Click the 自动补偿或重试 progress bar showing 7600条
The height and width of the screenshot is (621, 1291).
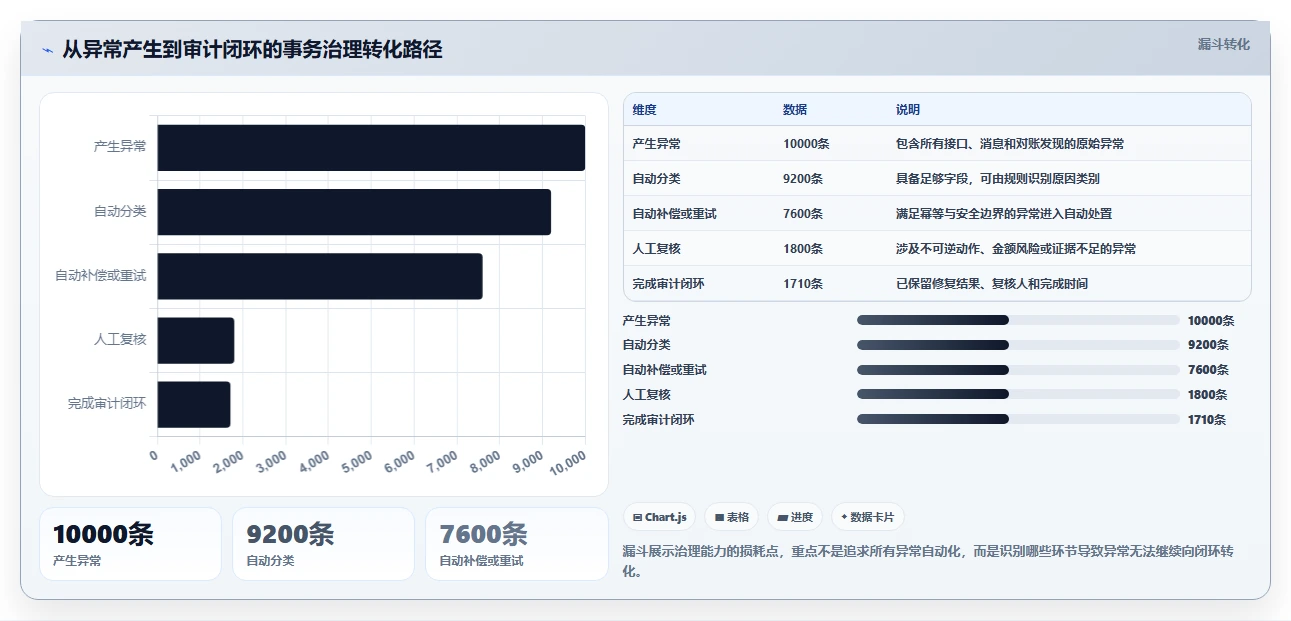click(1018, 370)
